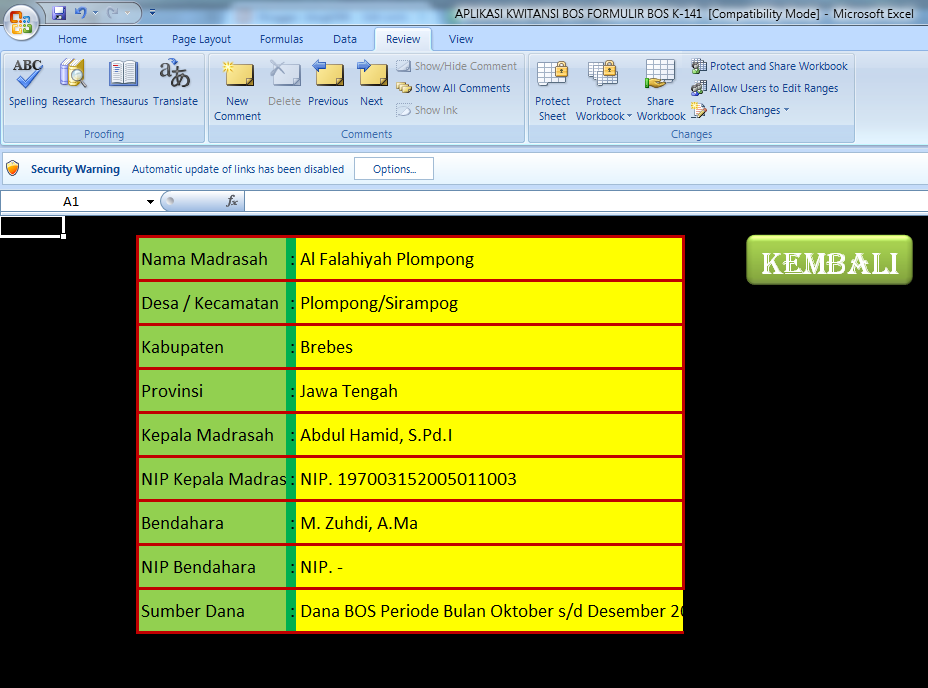Open the Name Box dropdown arrow
This screenshot has height=688, width=928.
point(150,202)
